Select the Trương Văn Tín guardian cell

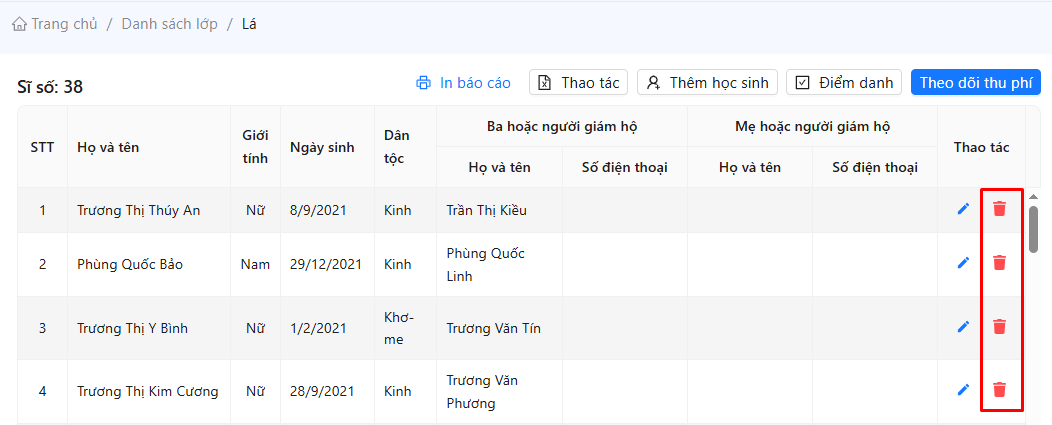pyautogui.click(x=494, y=328)
